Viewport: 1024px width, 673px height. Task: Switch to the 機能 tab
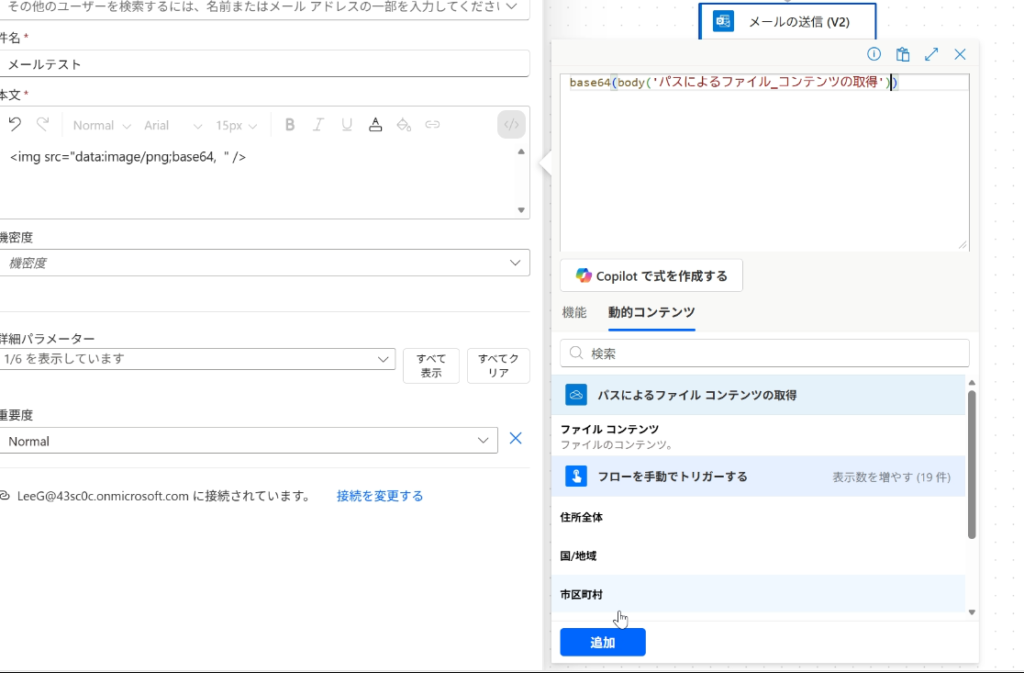point(574,312)
